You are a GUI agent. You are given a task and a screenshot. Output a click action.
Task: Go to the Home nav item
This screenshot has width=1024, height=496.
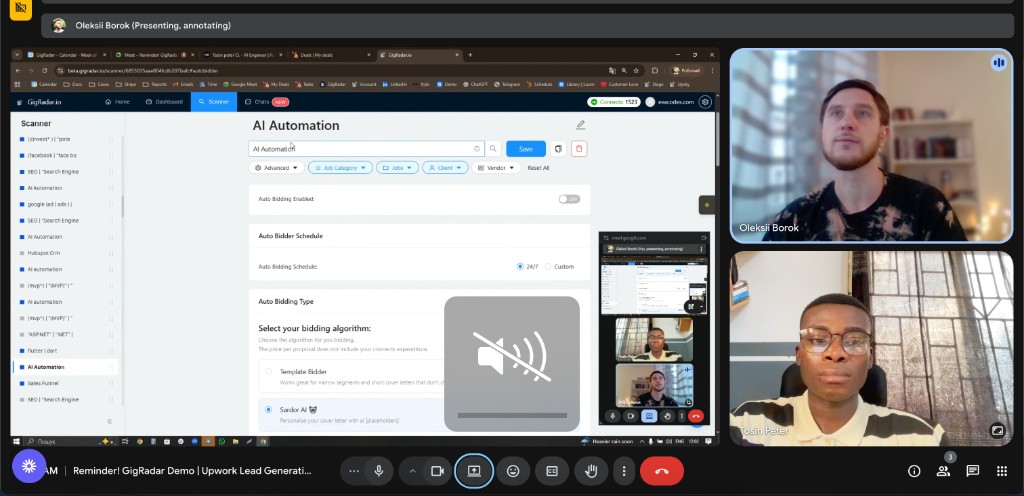(x=118, y=102)
